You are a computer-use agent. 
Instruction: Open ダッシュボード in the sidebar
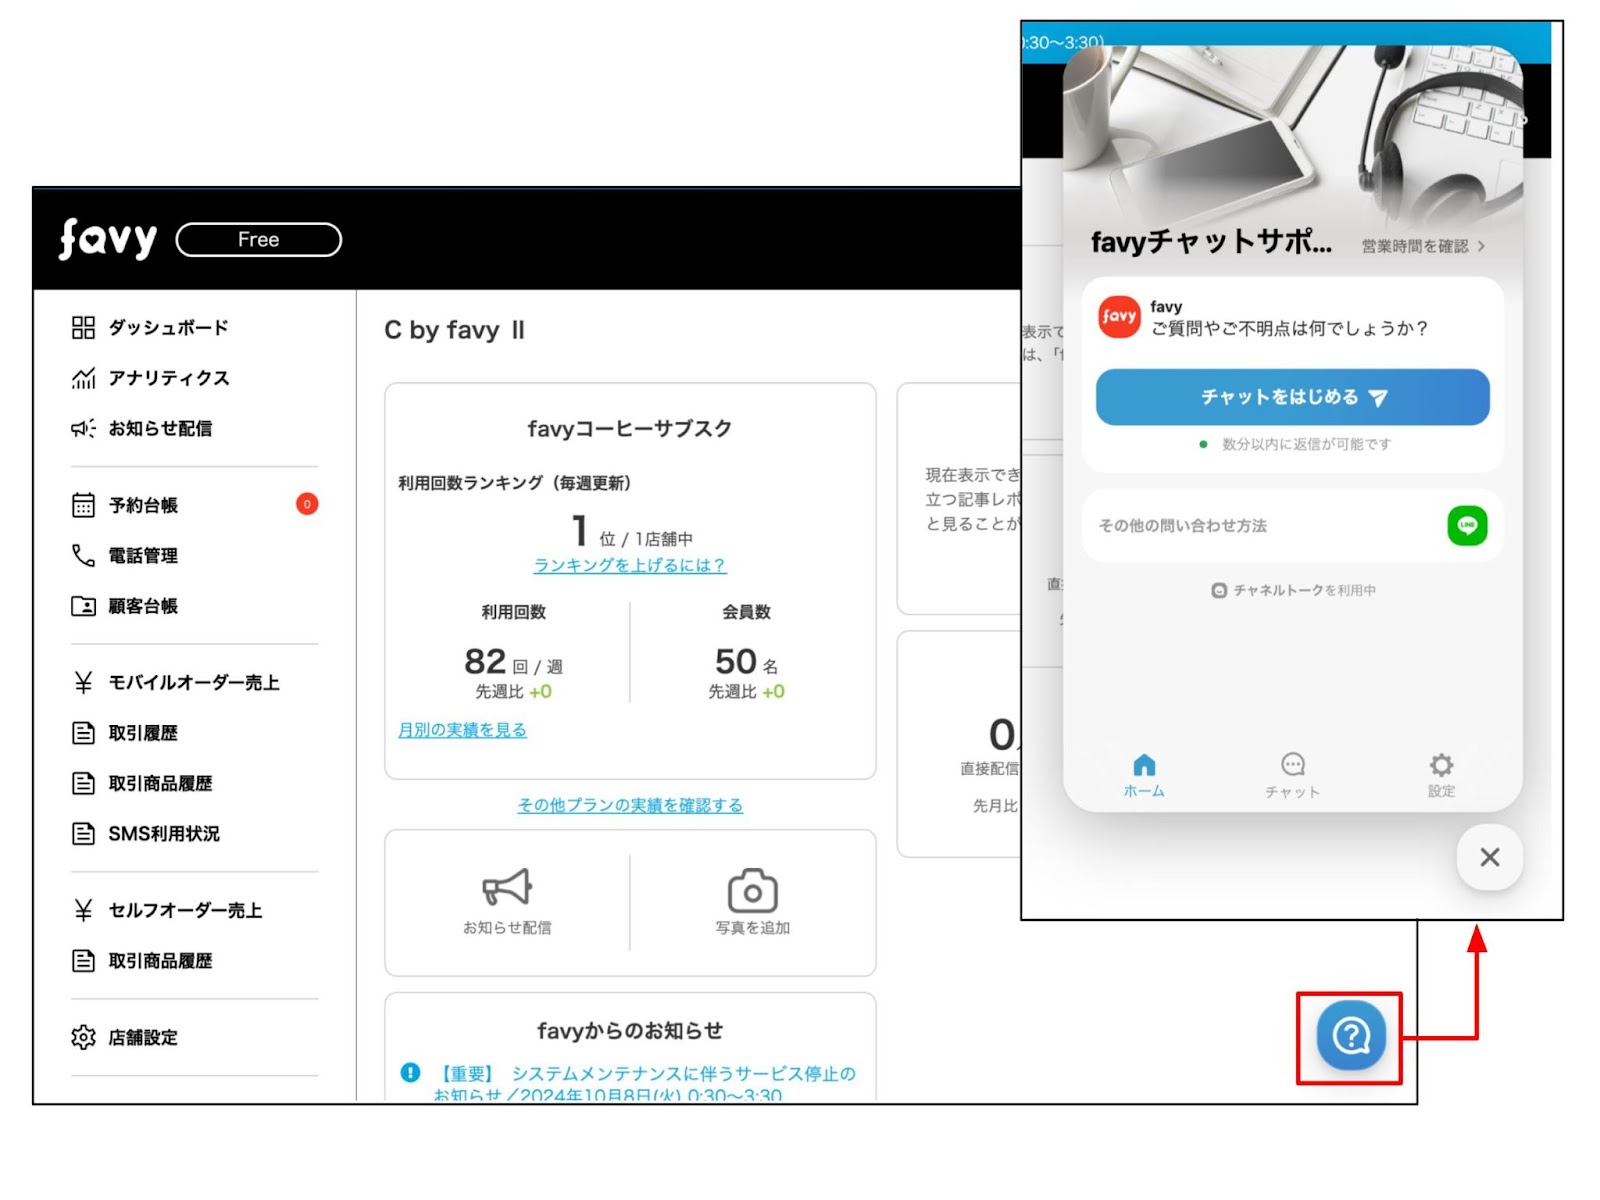(168, 327)
